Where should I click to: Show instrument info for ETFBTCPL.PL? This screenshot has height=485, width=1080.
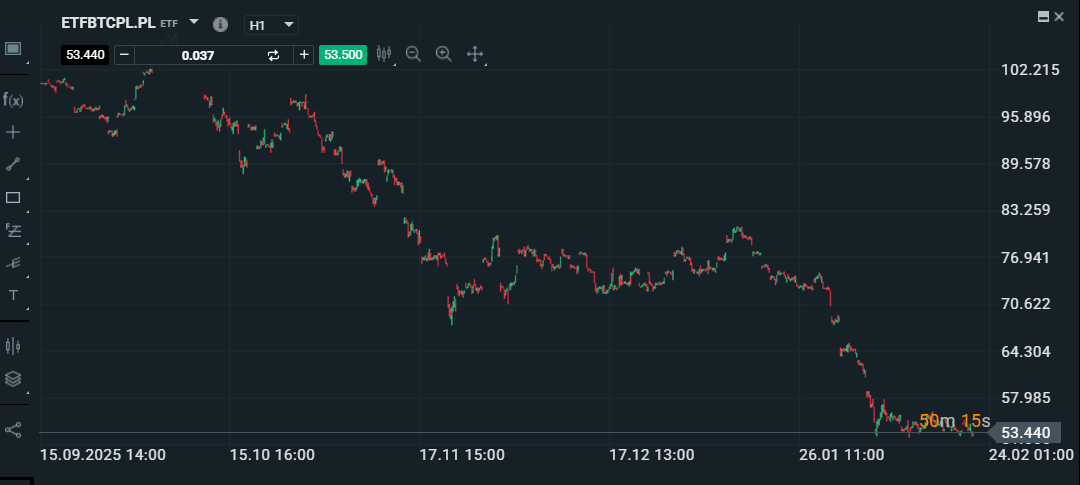pyautogui.click(x=220, y=25)
